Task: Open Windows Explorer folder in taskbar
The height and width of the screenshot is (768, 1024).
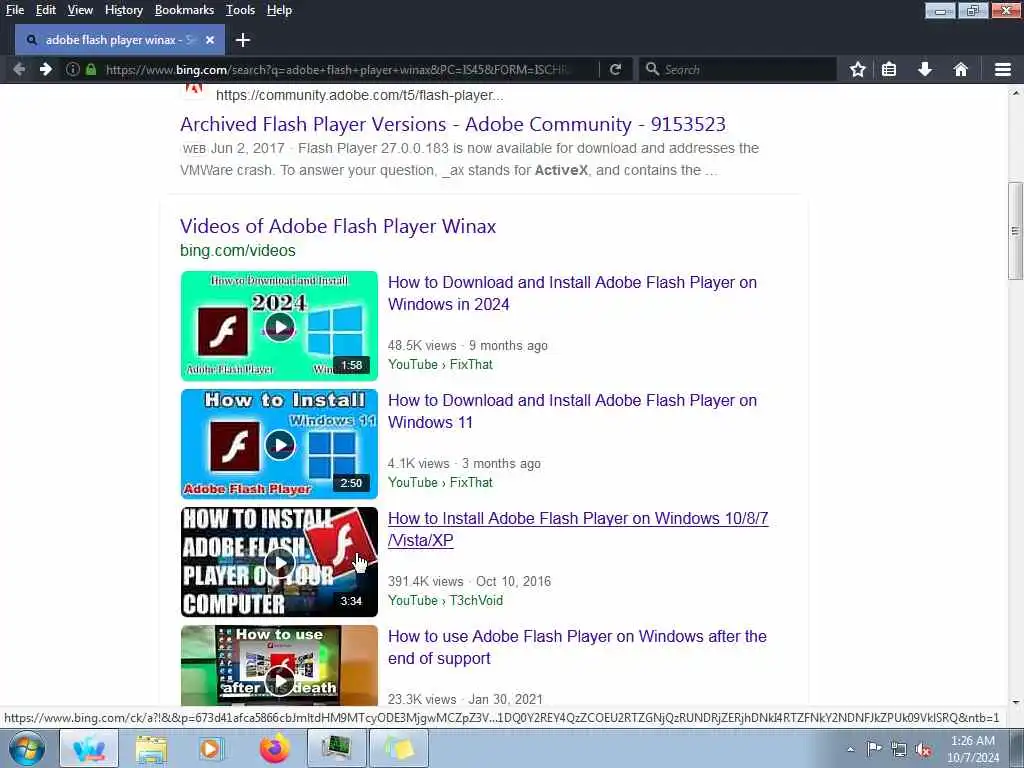Action: tap(151, 748)
